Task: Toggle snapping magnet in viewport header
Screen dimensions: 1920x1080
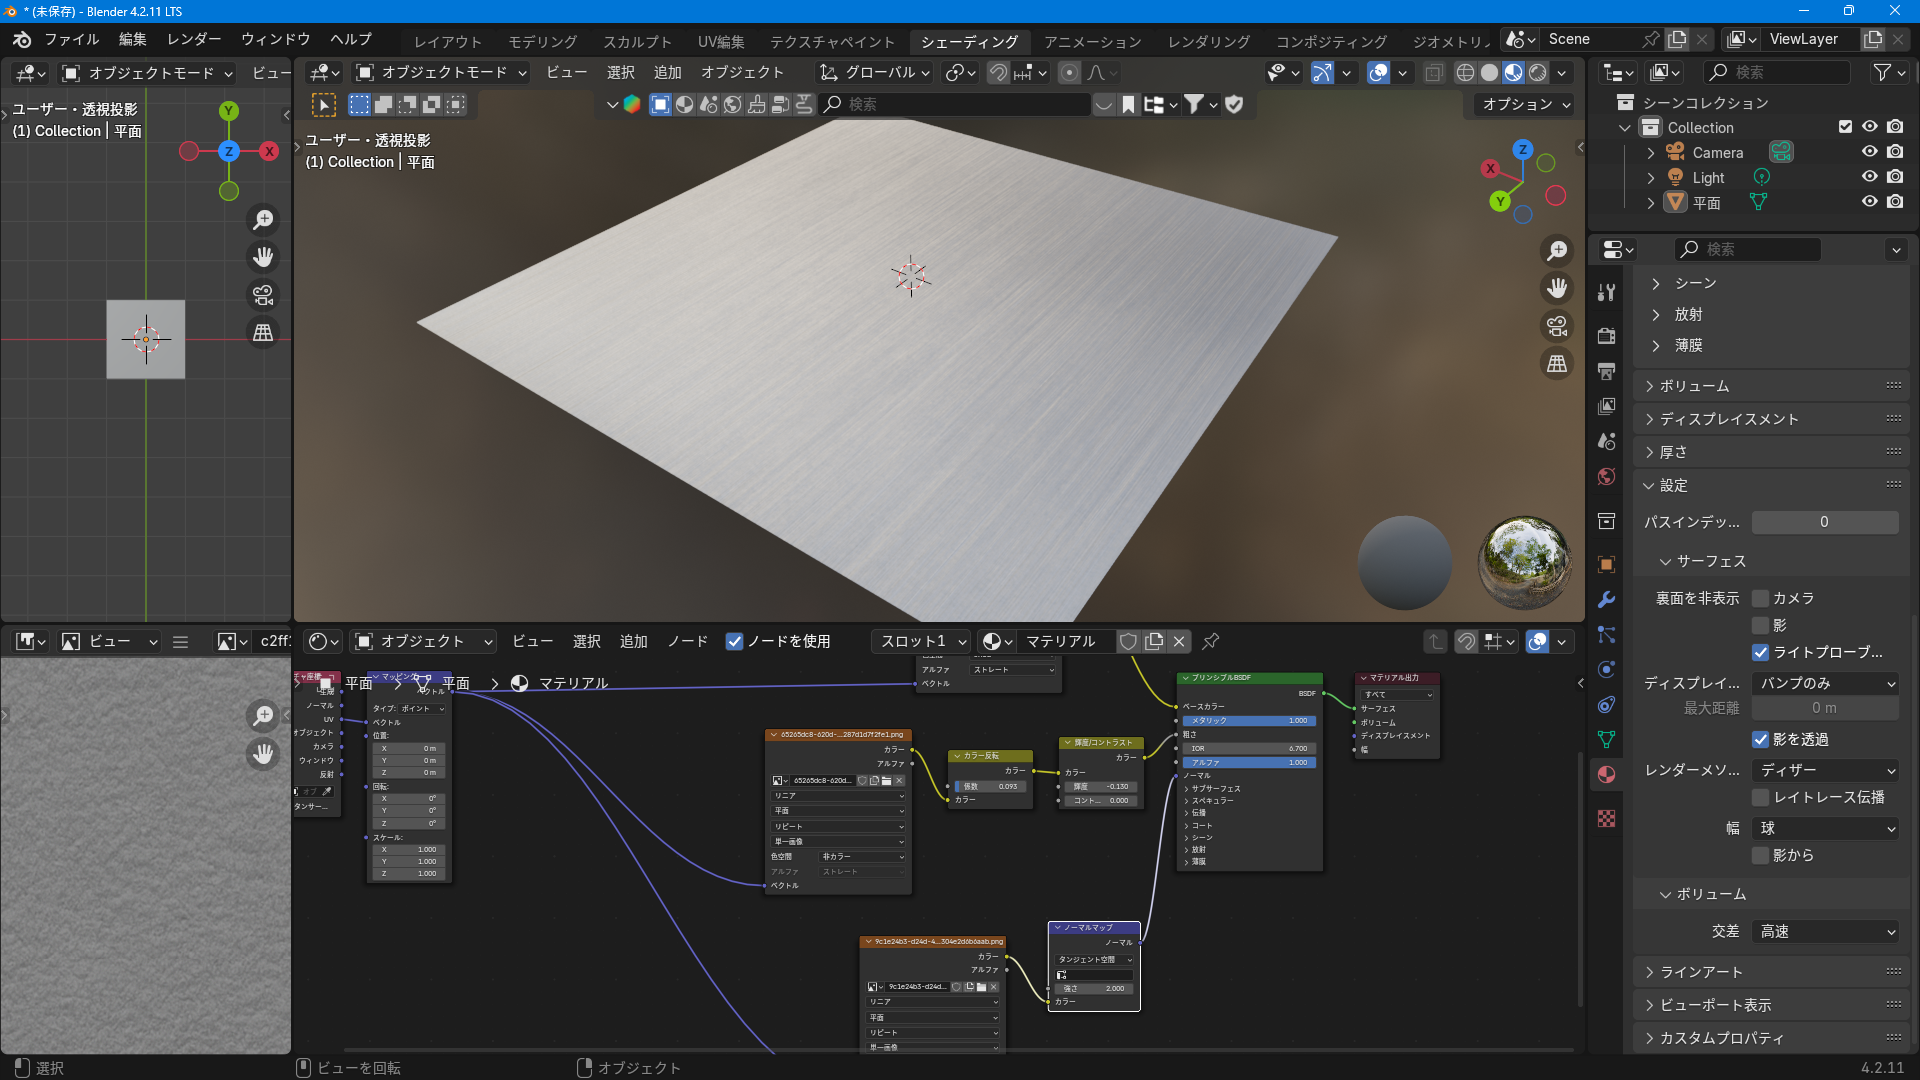Action: (998, 73)
